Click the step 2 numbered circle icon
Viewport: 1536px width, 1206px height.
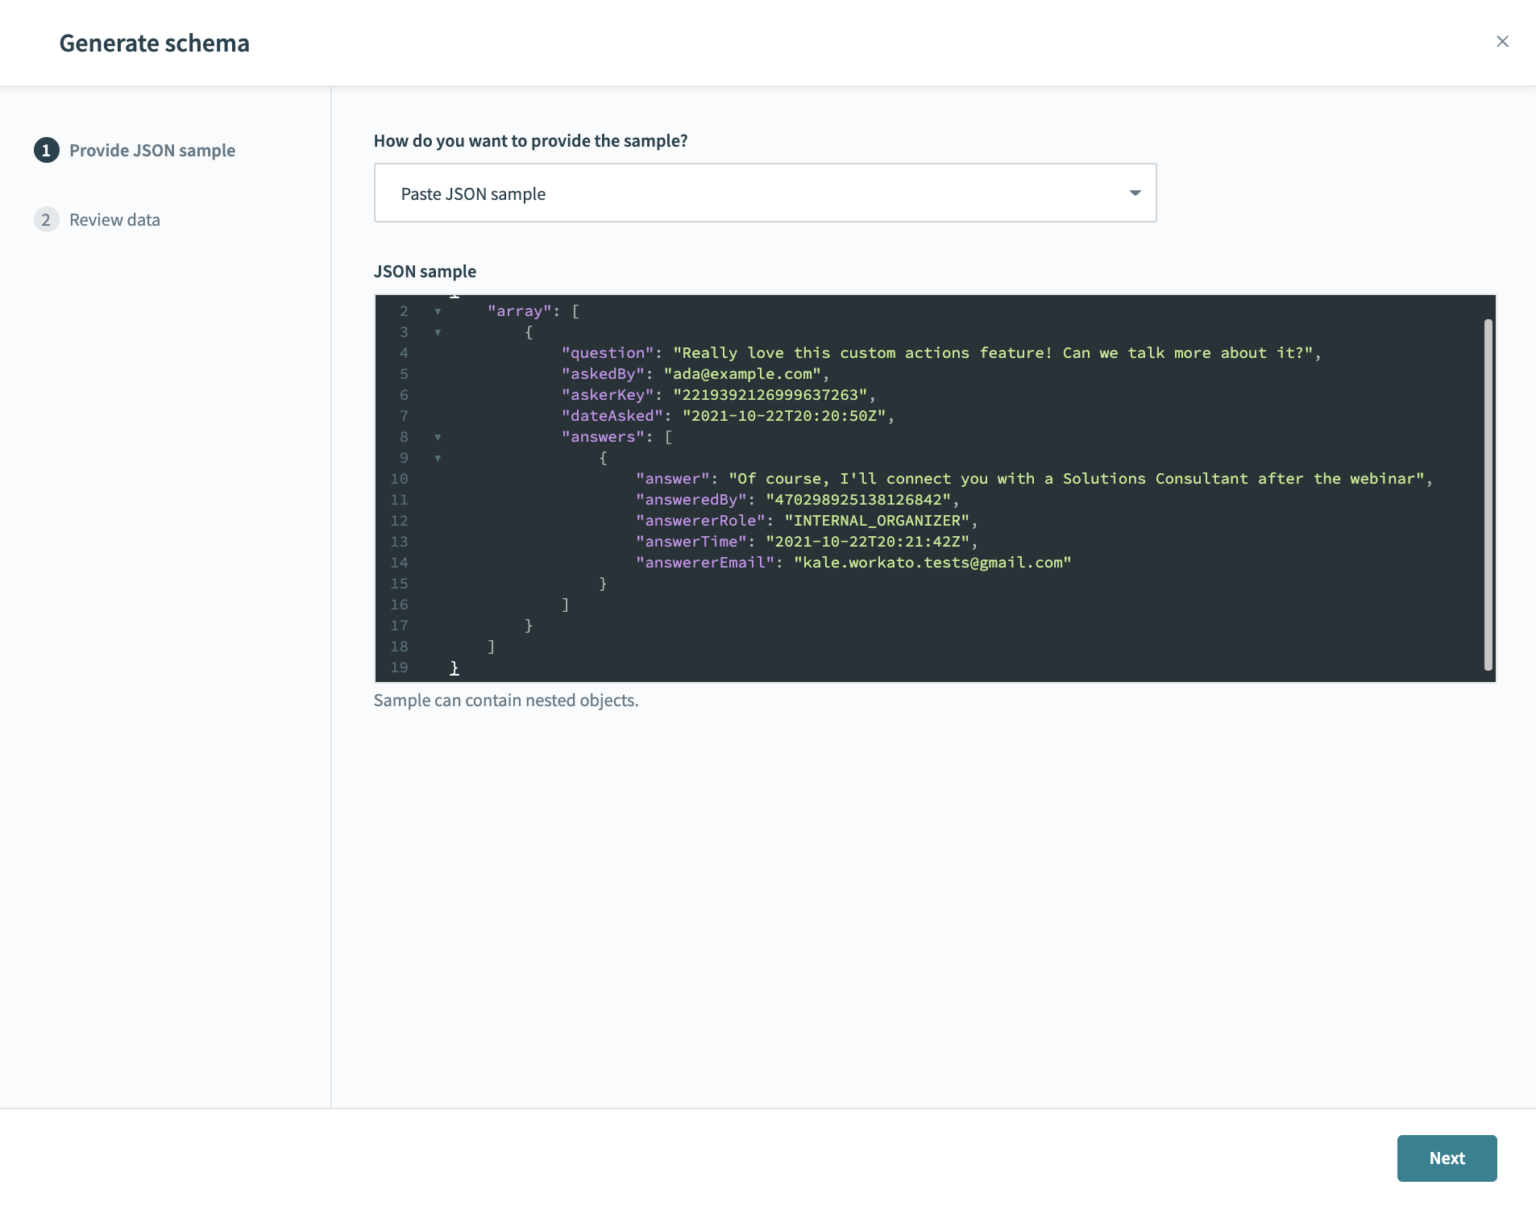pyautogui.click(x=46, y=219)
